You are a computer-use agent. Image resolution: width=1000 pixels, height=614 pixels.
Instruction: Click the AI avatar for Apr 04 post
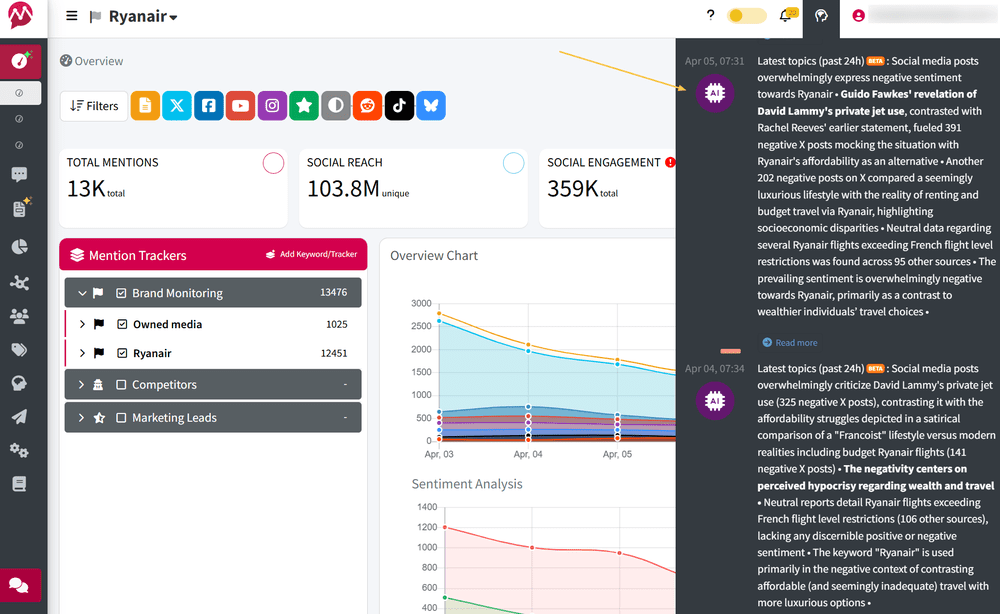tap(715, 401)
